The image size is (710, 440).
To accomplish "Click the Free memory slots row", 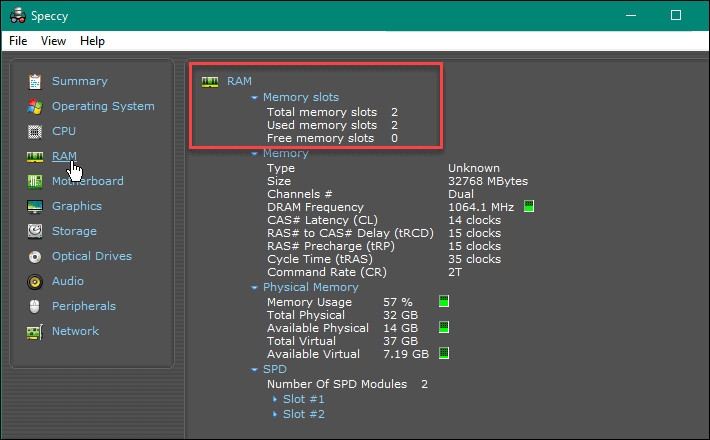I will click(332, 139).
